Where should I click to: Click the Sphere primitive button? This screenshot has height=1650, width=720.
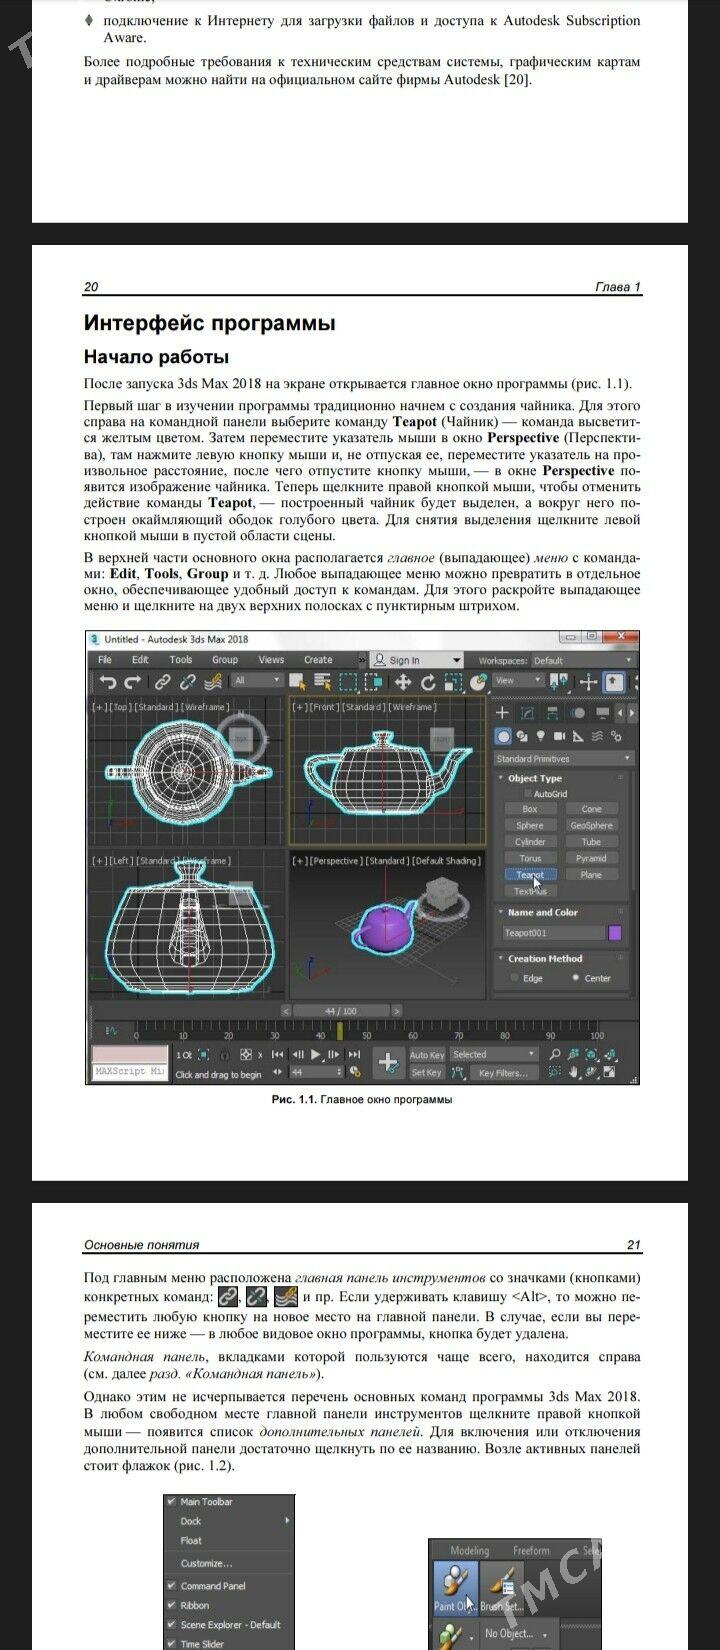(x=530, y=826)
